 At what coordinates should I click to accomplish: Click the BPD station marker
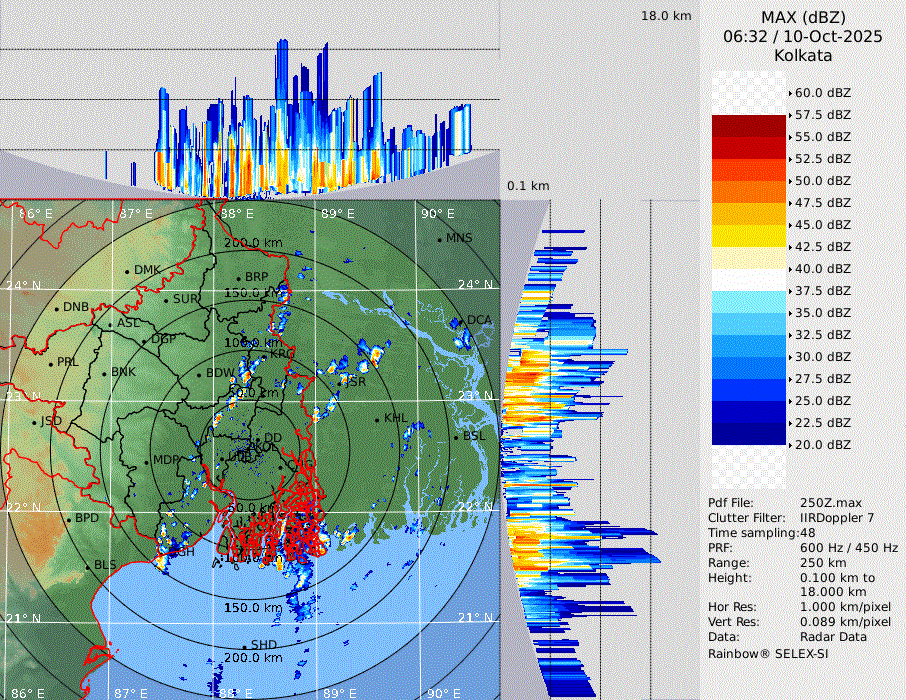[69, 519]
